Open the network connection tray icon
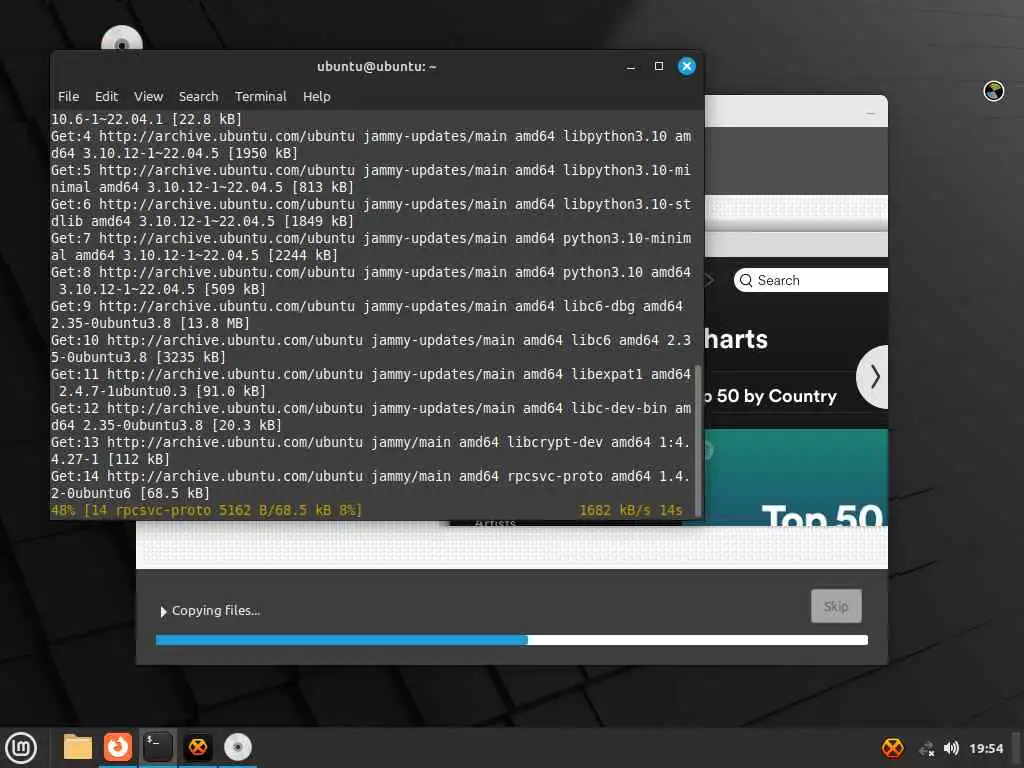Viewport: 1024px width, 768px height. click(926, 748)
